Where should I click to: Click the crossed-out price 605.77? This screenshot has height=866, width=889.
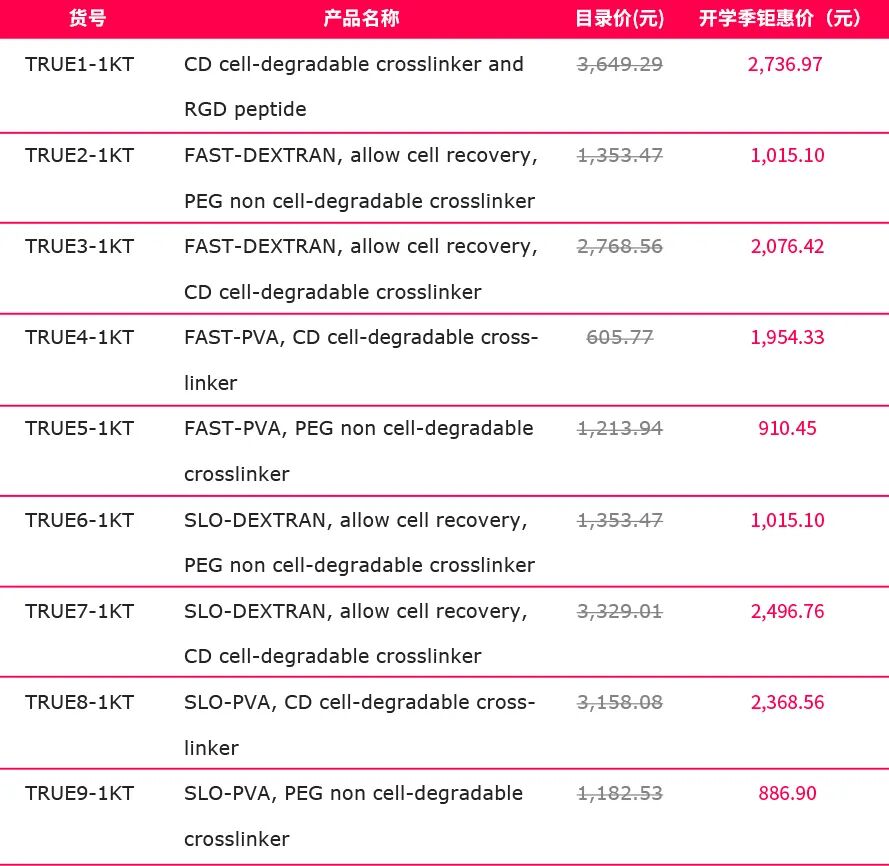click(620, 337)
